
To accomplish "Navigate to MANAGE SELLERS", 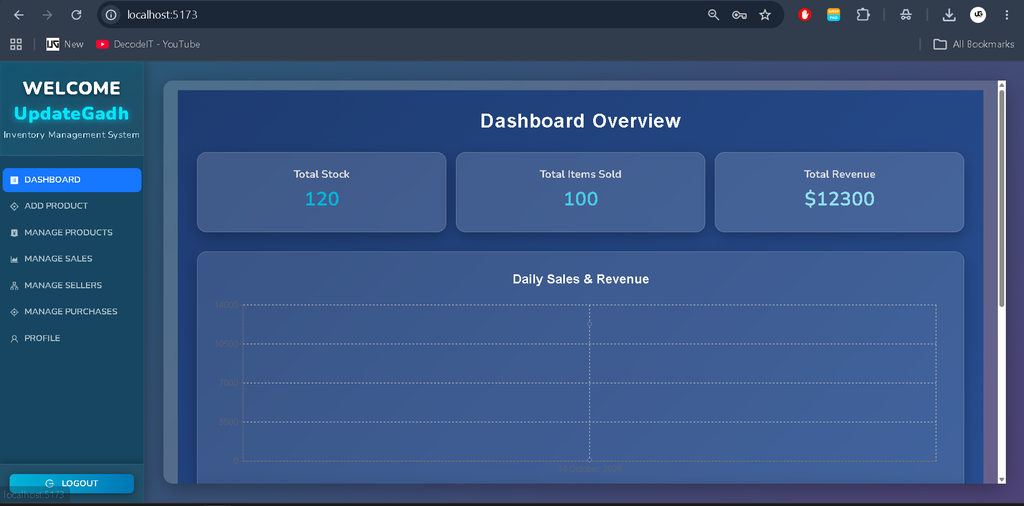I will pyautogui.click(x=72, y=285).
